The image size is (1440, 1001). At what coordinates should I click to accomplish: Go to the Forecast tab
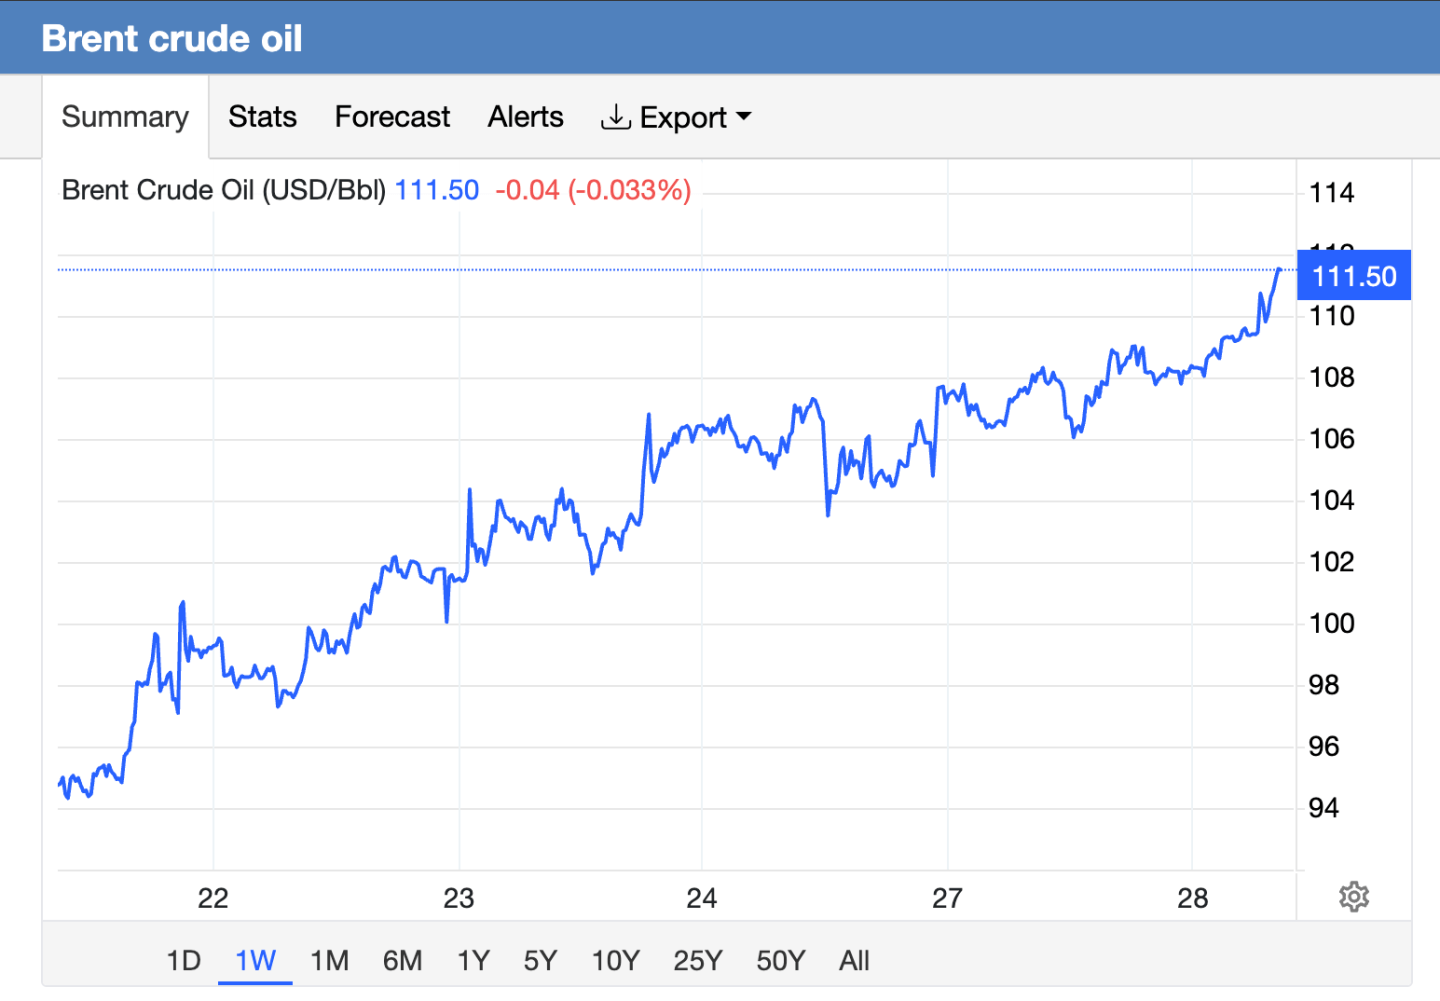(392, 117)
